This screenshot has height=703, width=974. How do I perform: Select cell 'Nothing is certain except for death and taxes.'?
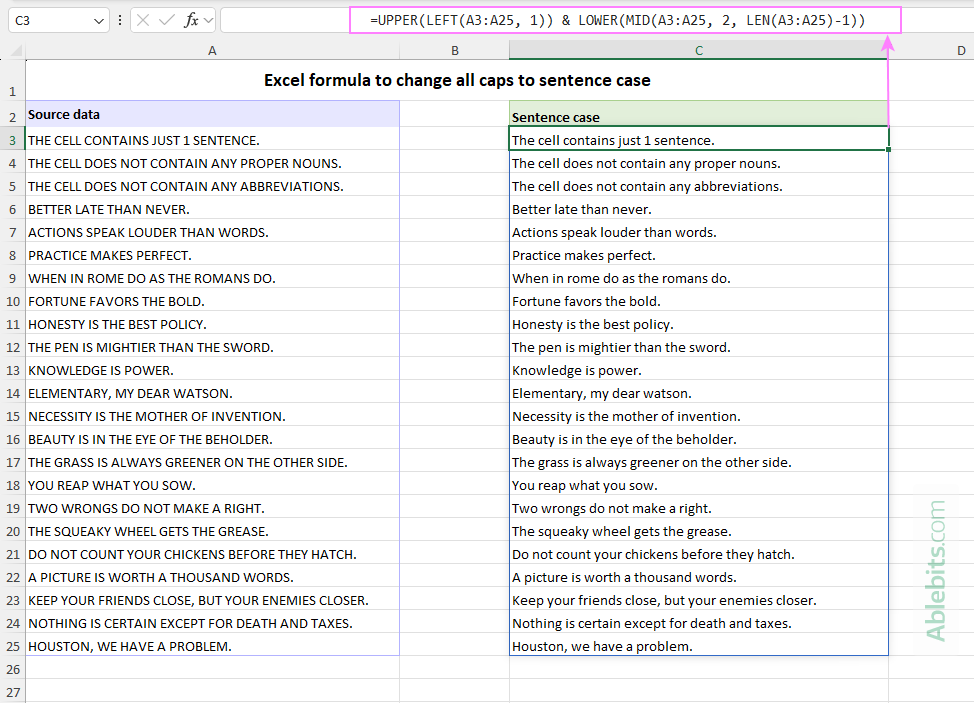[x=699, y=623]
